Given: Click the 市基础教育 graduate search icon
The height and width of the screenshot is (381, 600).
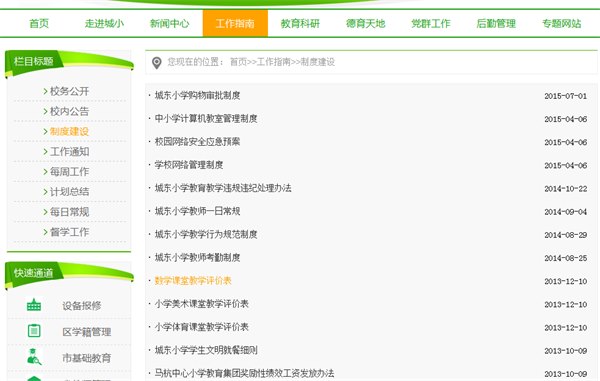Looking at the screenshot, I should pyautogui.click(x=34, y=357).
